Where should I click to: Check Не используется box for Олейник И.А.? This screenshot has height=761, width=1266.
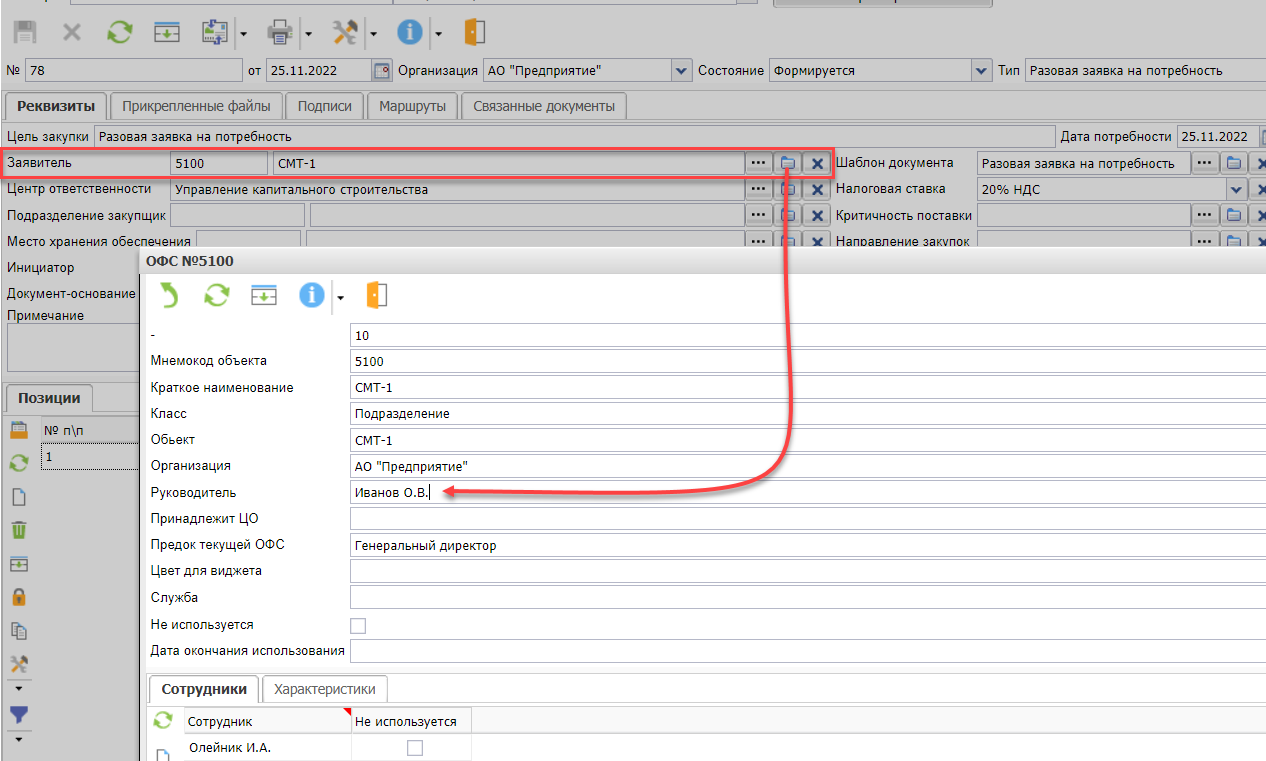click(414, 748)
